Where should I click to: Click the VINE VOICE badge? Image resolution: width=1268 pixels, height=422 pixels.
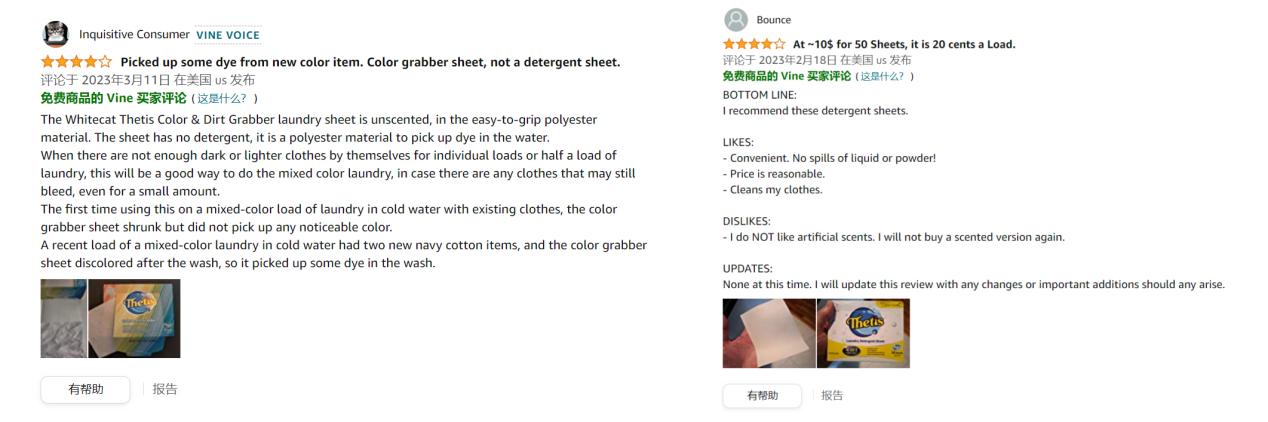click(x=228, y=35)
